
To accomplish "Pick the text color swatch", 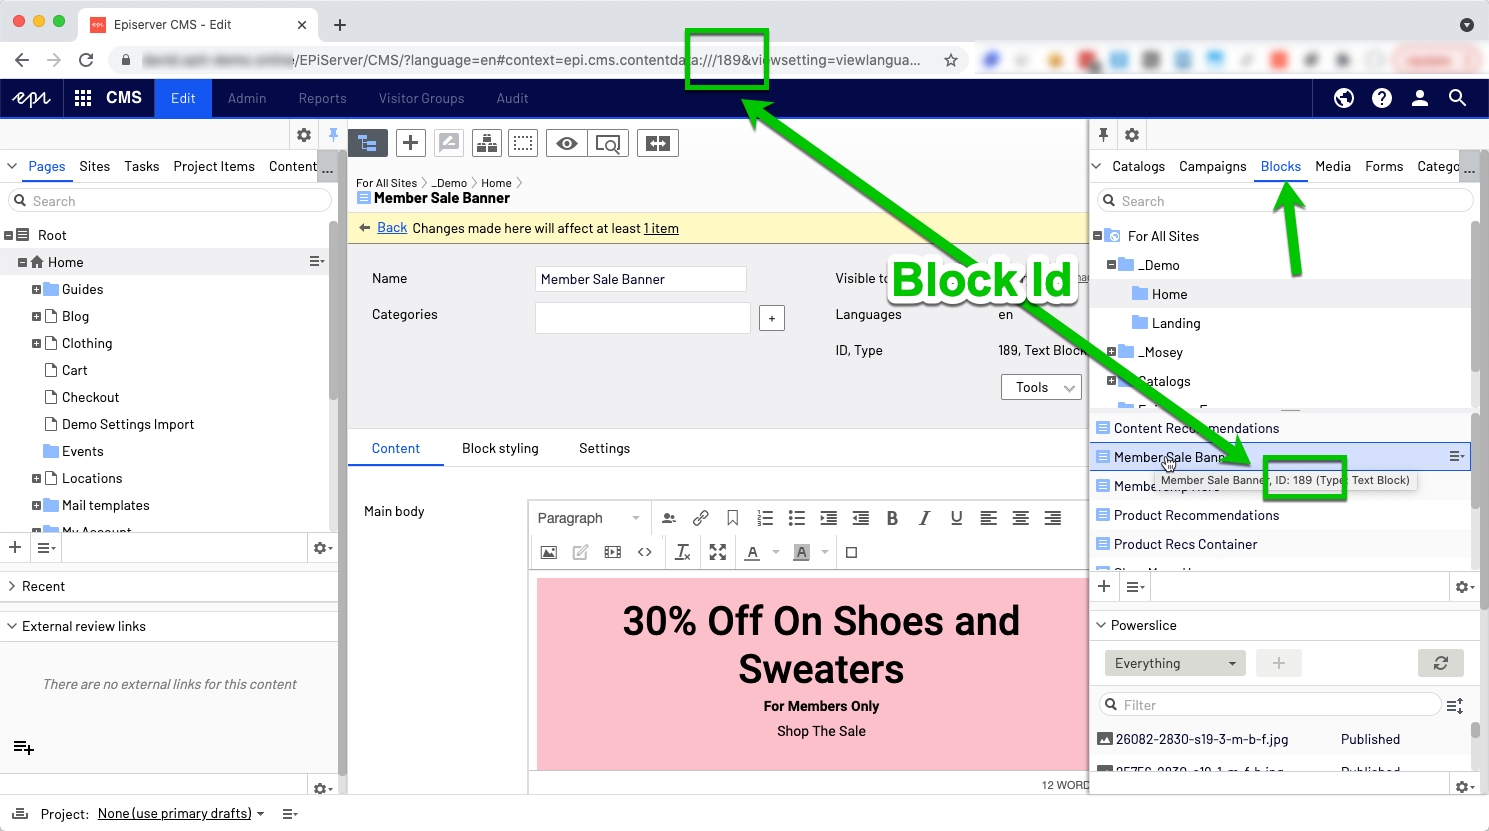I will pos(752,552).
